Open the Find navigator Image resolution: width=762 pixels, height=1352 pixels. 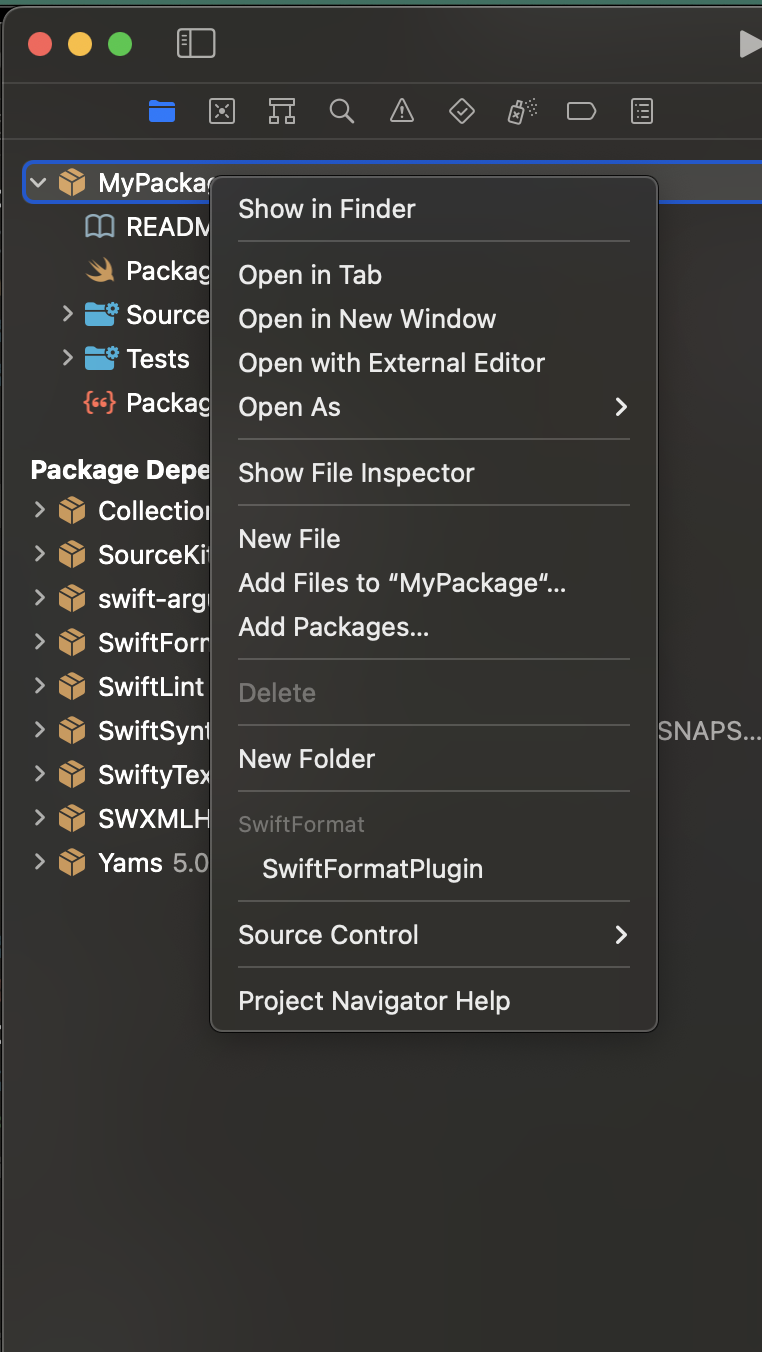(342, 111)
